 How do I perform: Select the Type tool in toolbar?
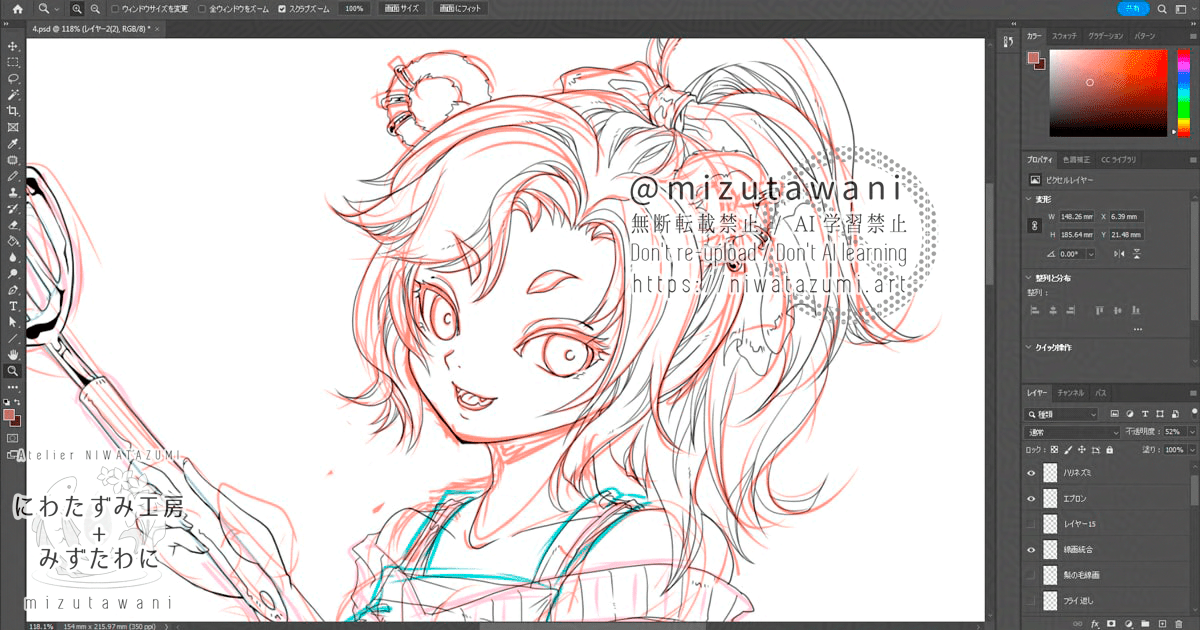13,306
